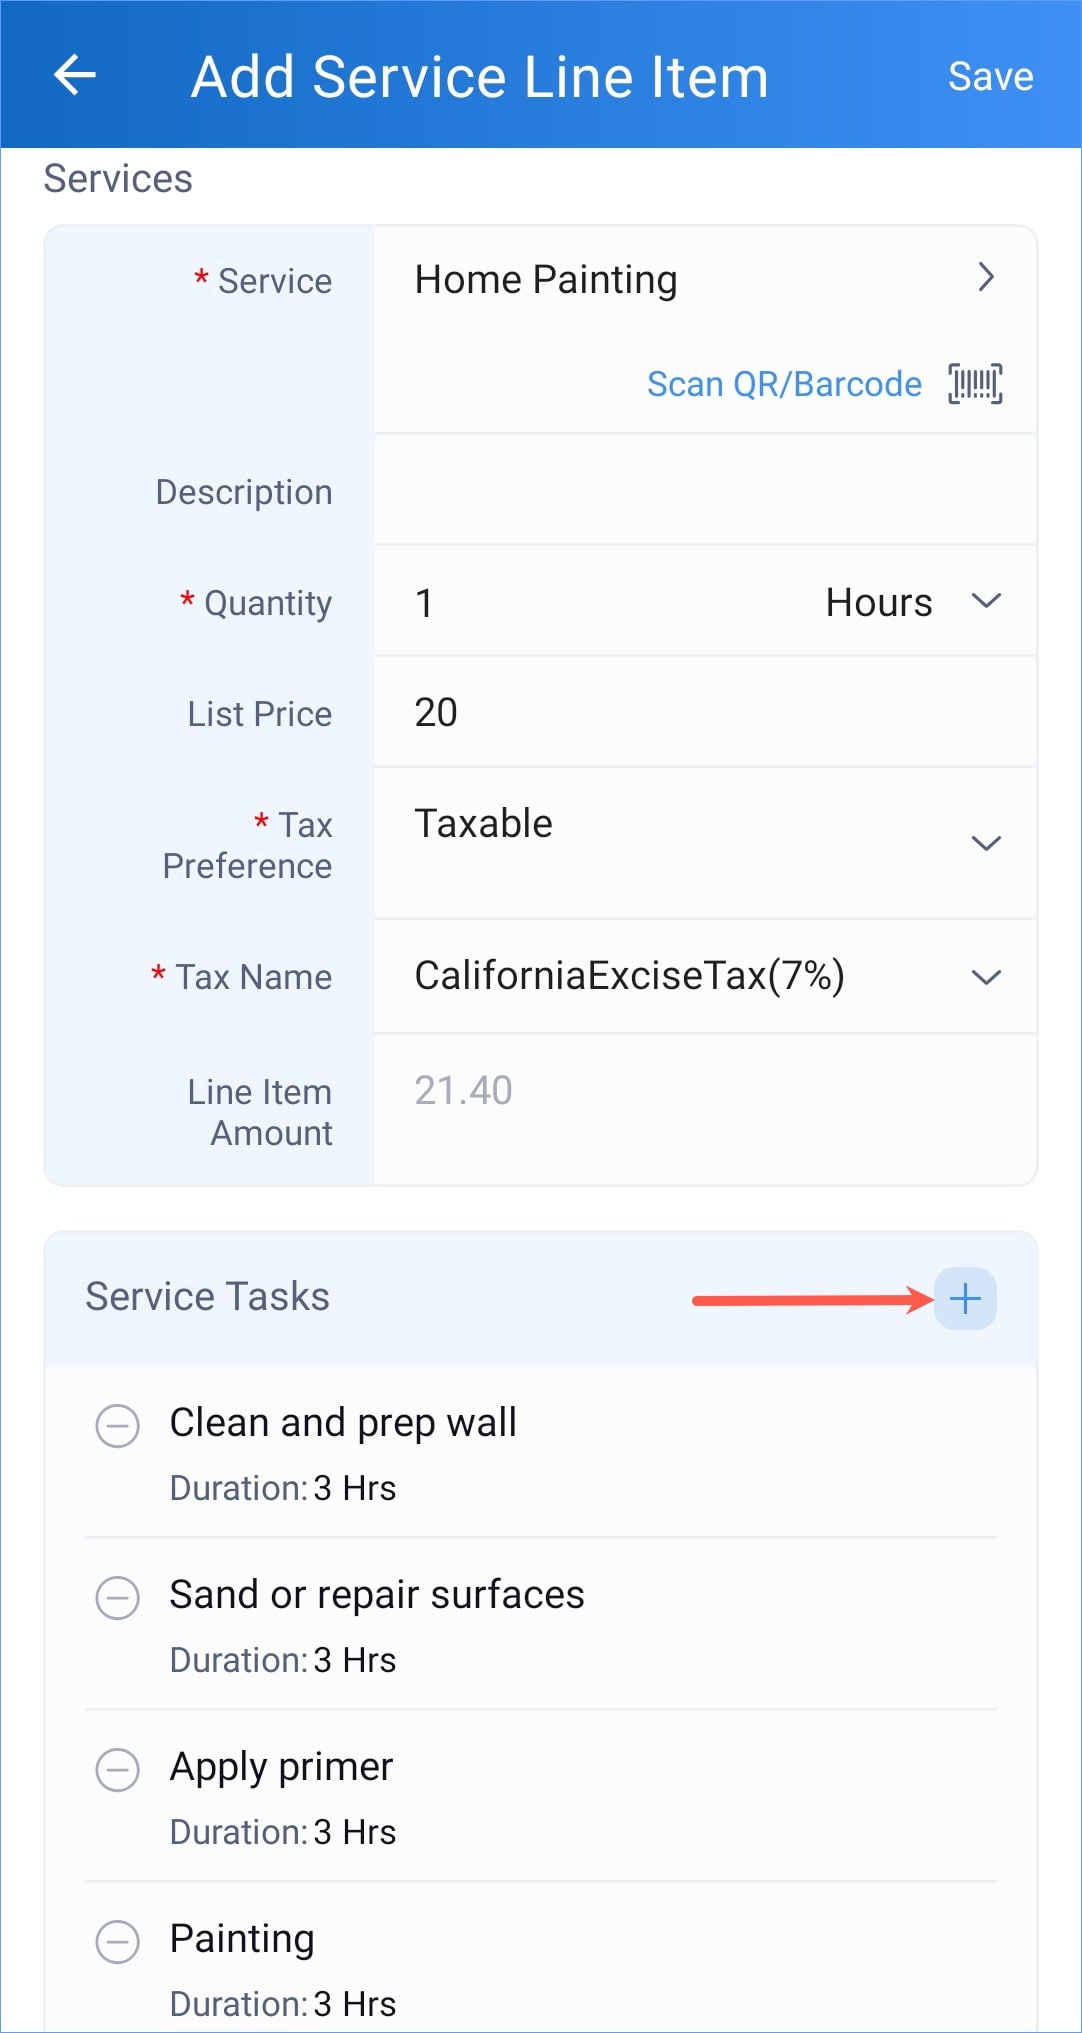Add a new service task with plus icon
This screenshot has width=1082, height=2033.
click(965, 1298)
